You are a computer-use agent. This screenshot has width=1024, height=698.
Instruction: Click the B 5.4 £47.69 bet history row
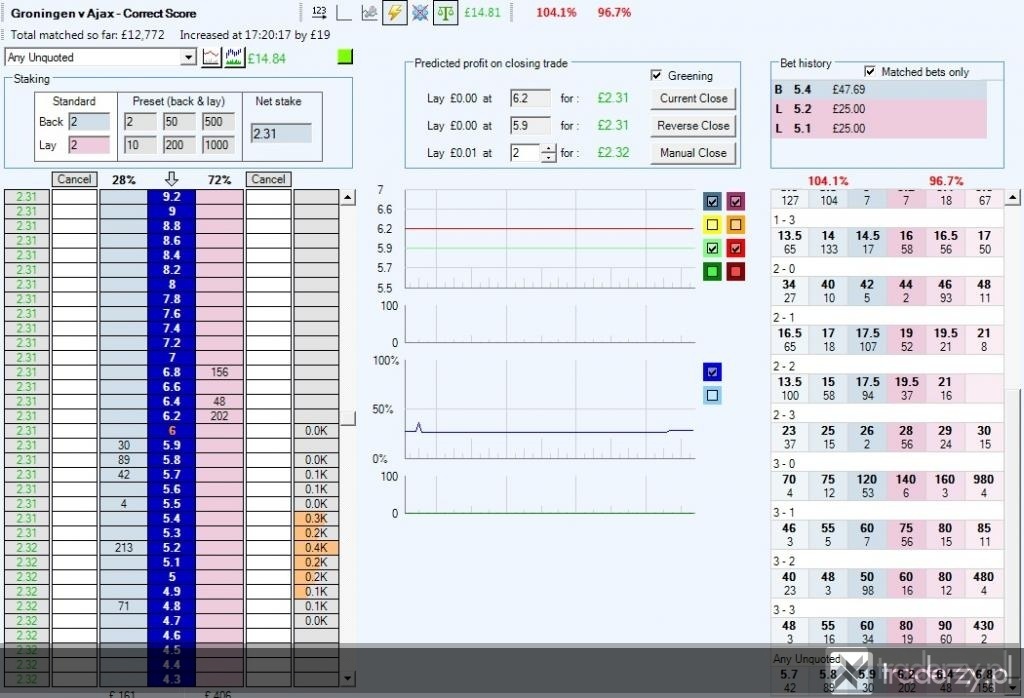point(880,89)
